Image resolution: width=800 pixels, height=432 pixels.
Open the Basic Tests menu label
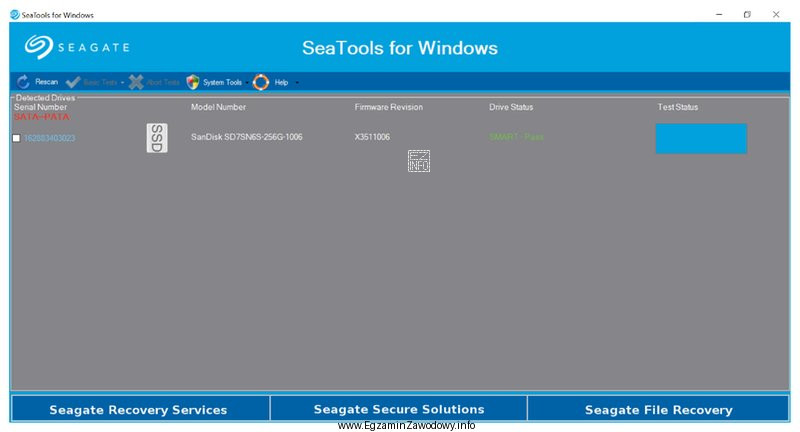pyautogui.click(x=100, y=82)
